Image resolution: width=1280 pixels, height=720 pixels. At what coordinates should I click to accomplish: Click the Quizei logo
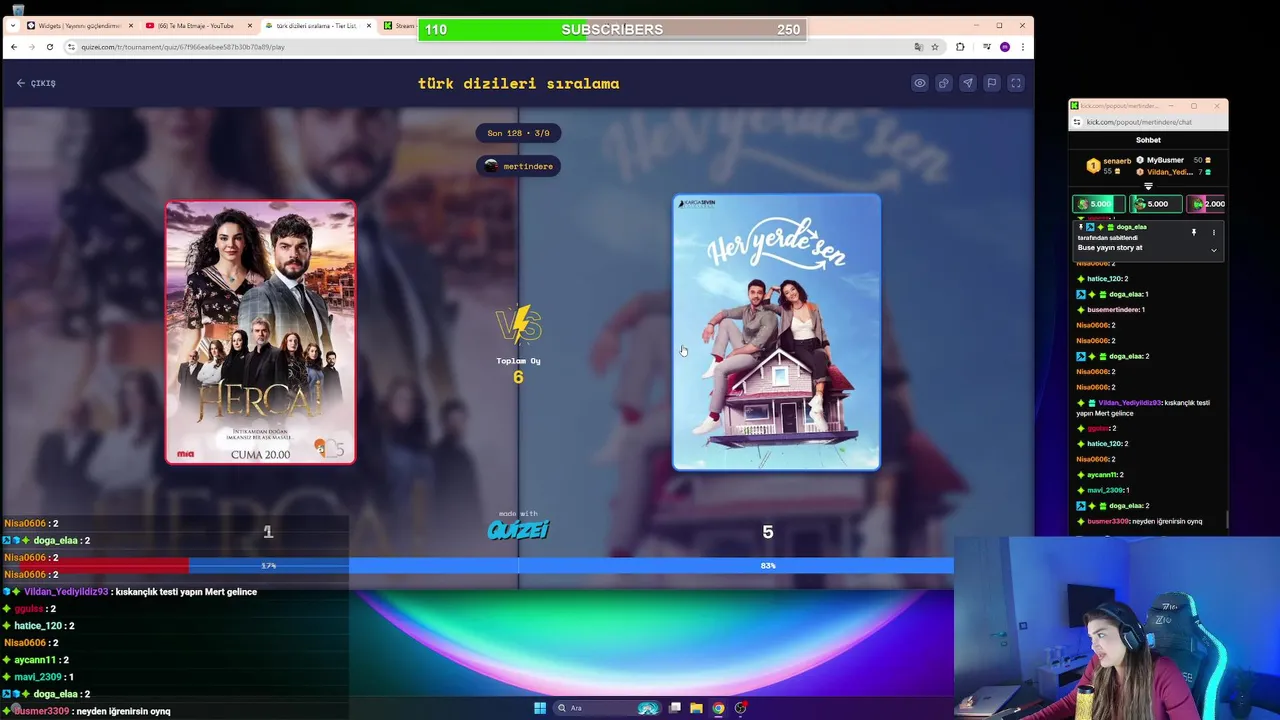518,529
